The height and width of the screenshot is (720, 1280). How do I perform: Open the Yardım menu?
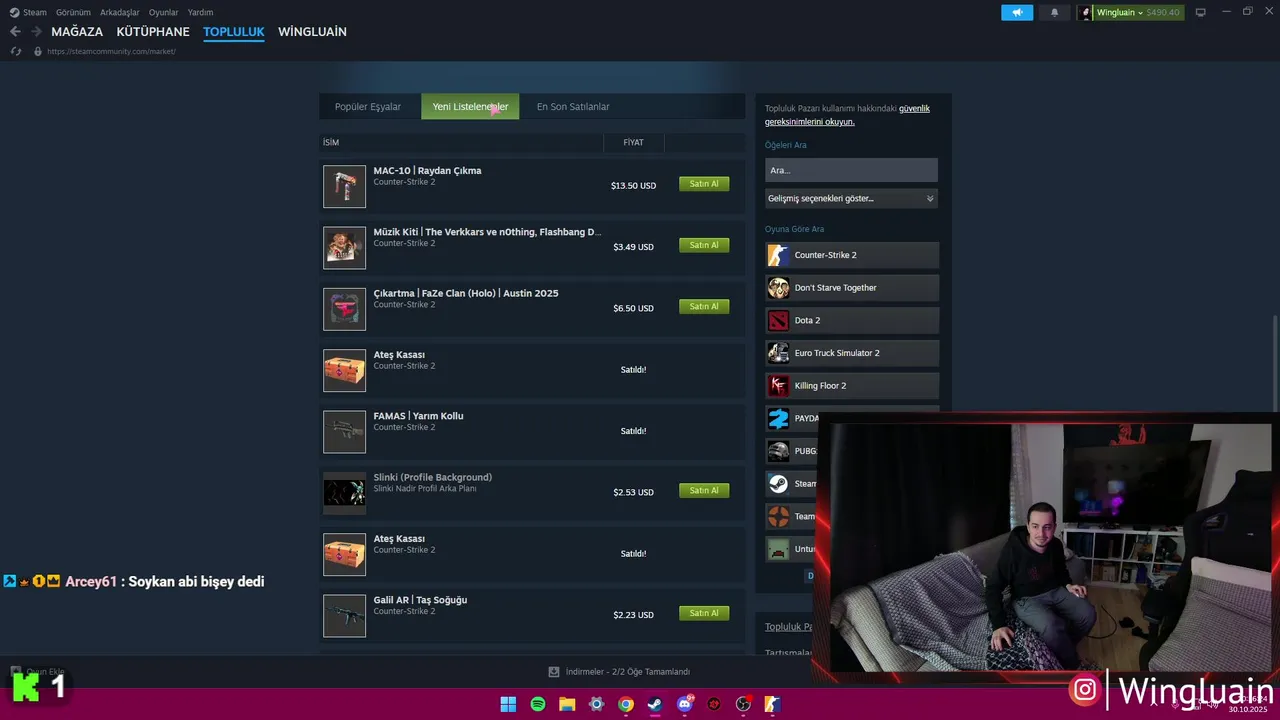(200, 12)
